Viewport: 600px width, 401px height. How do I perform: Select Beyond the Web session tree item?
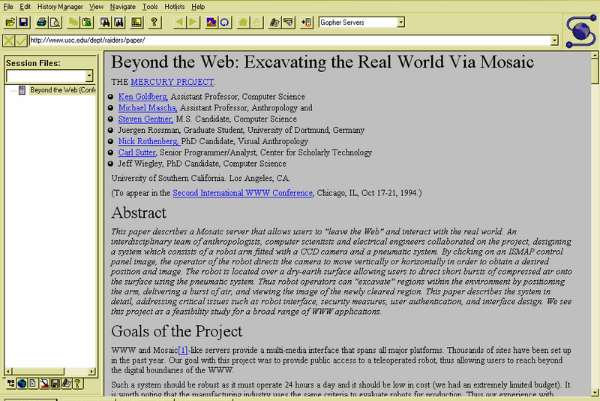click(60, 89)
